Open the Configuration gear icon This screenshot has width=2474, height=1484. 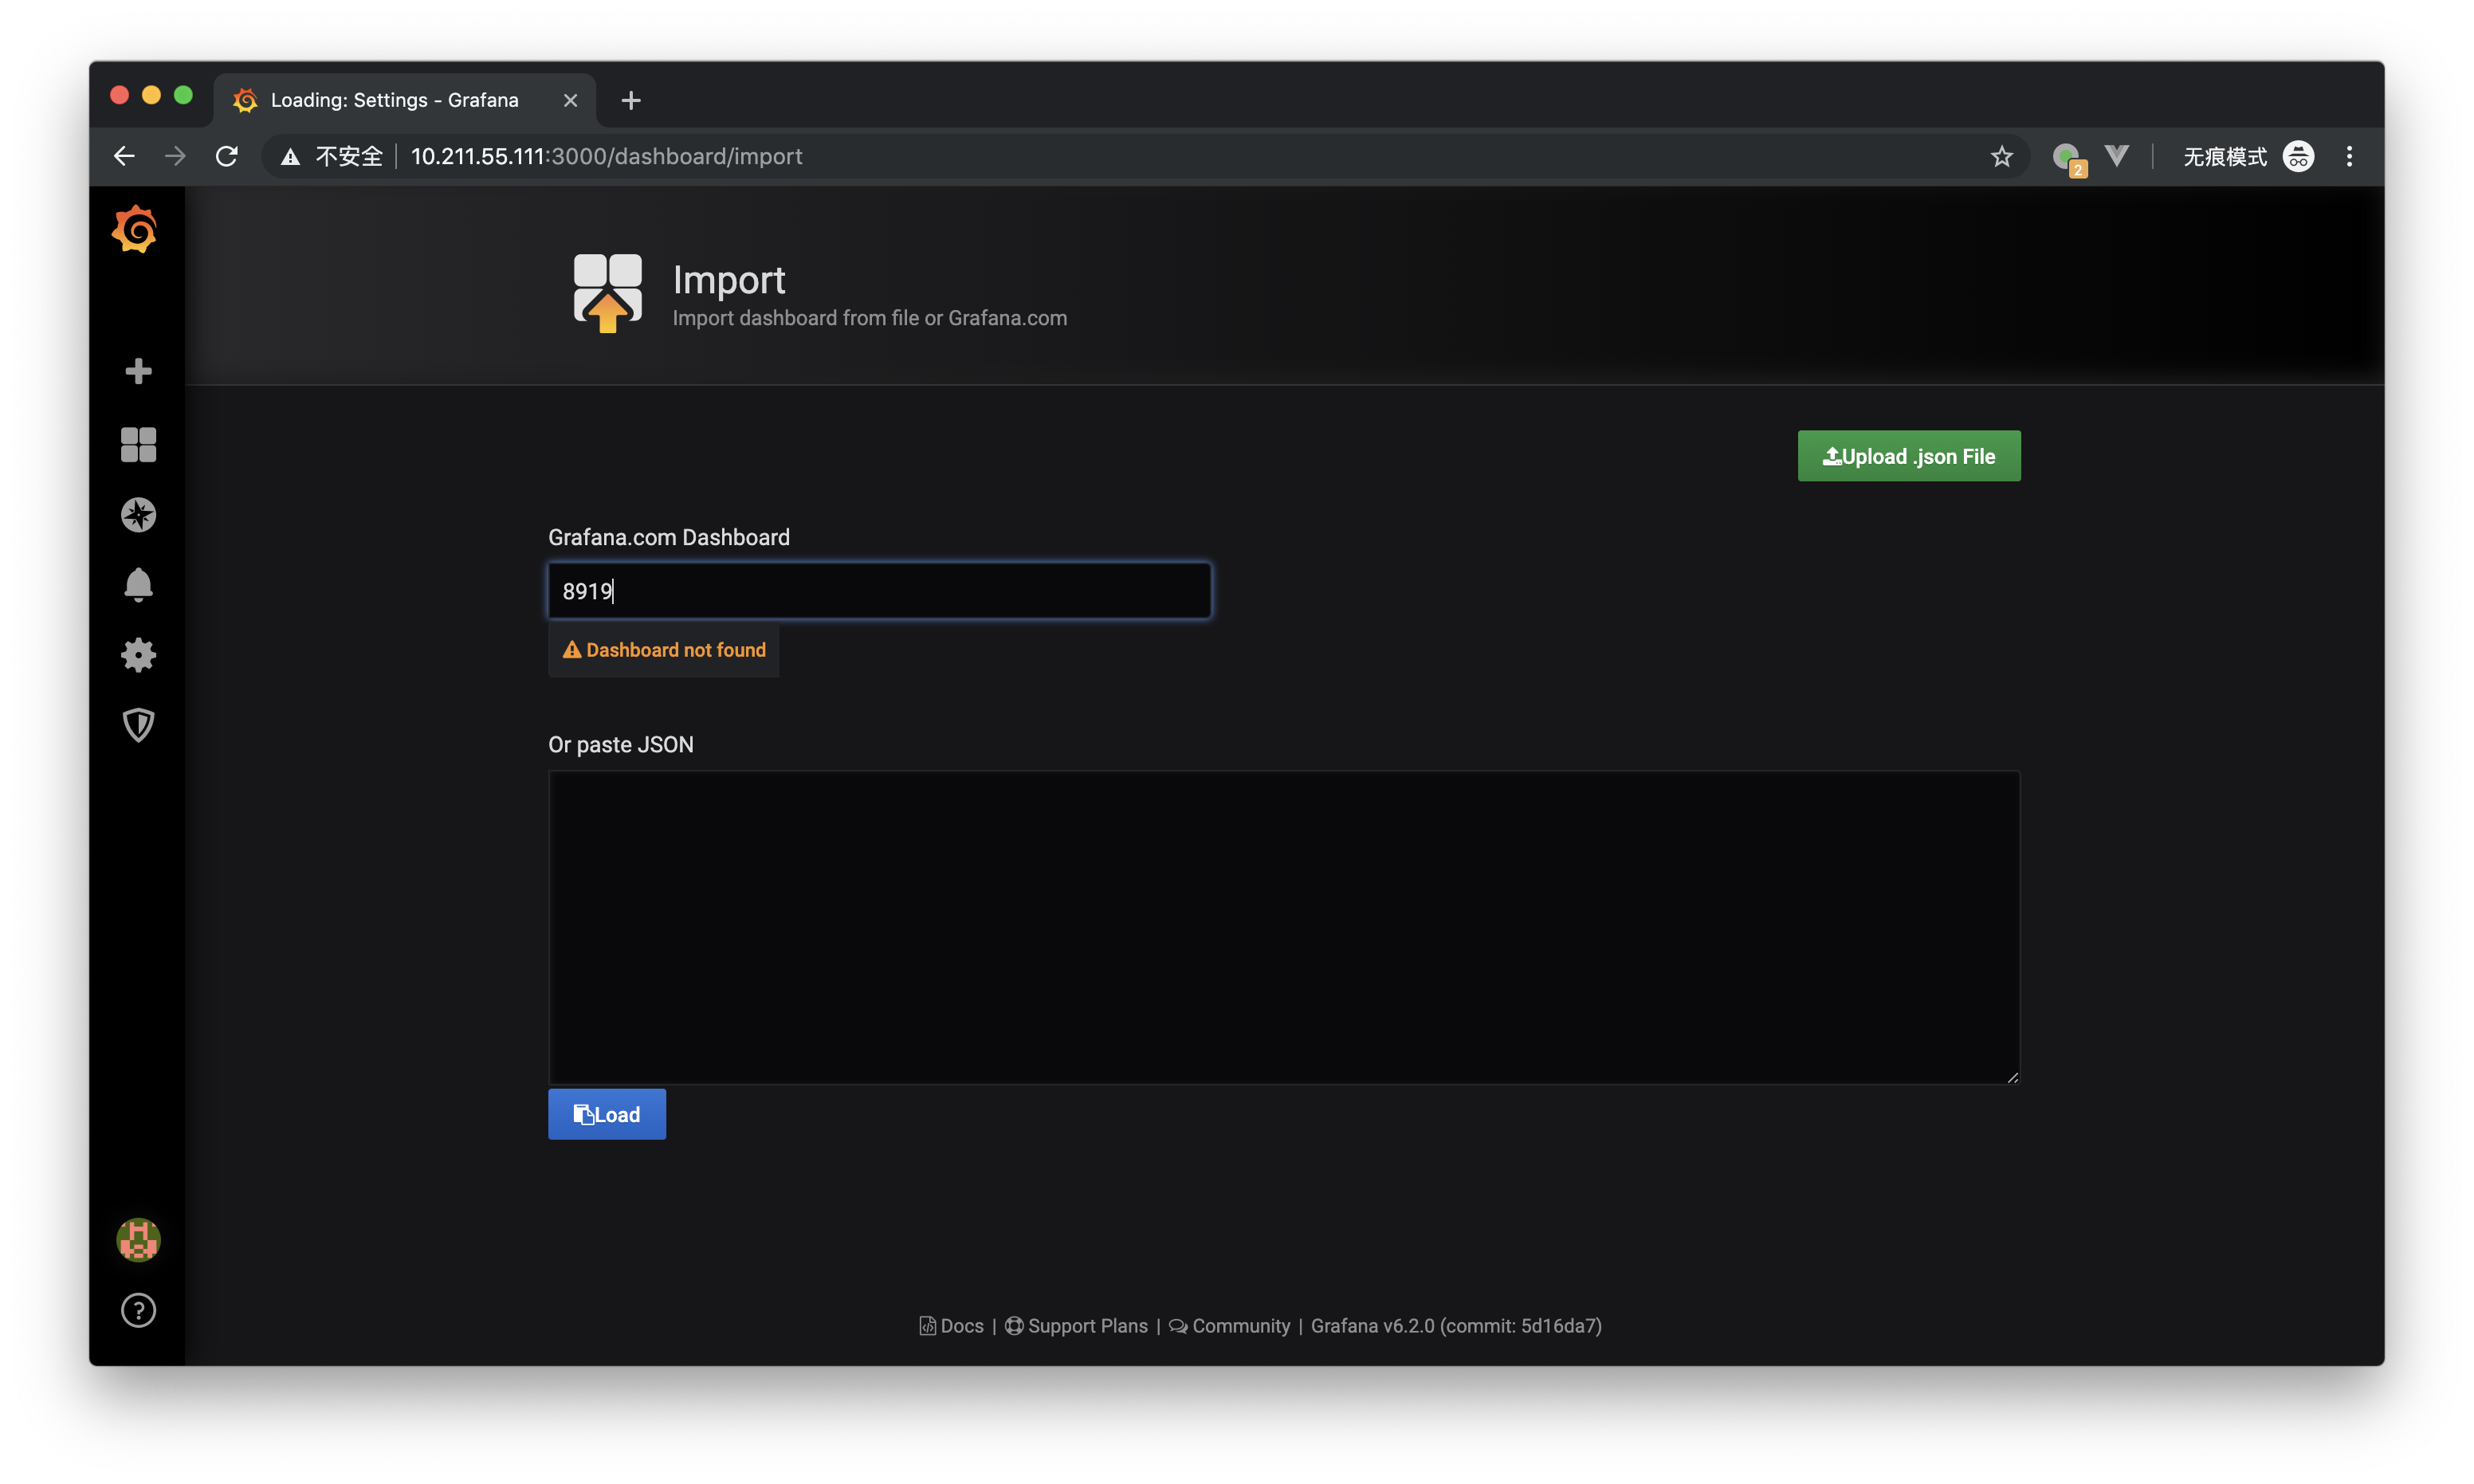[x=138, y=656]
